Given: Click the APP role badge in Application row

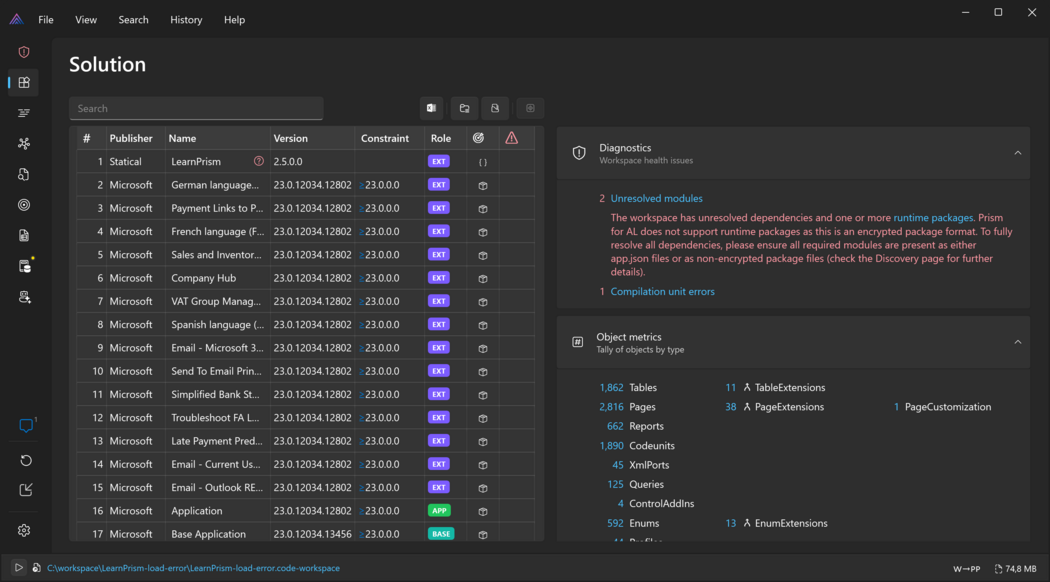Looking at the screenshot, I should tap(439, 510).
